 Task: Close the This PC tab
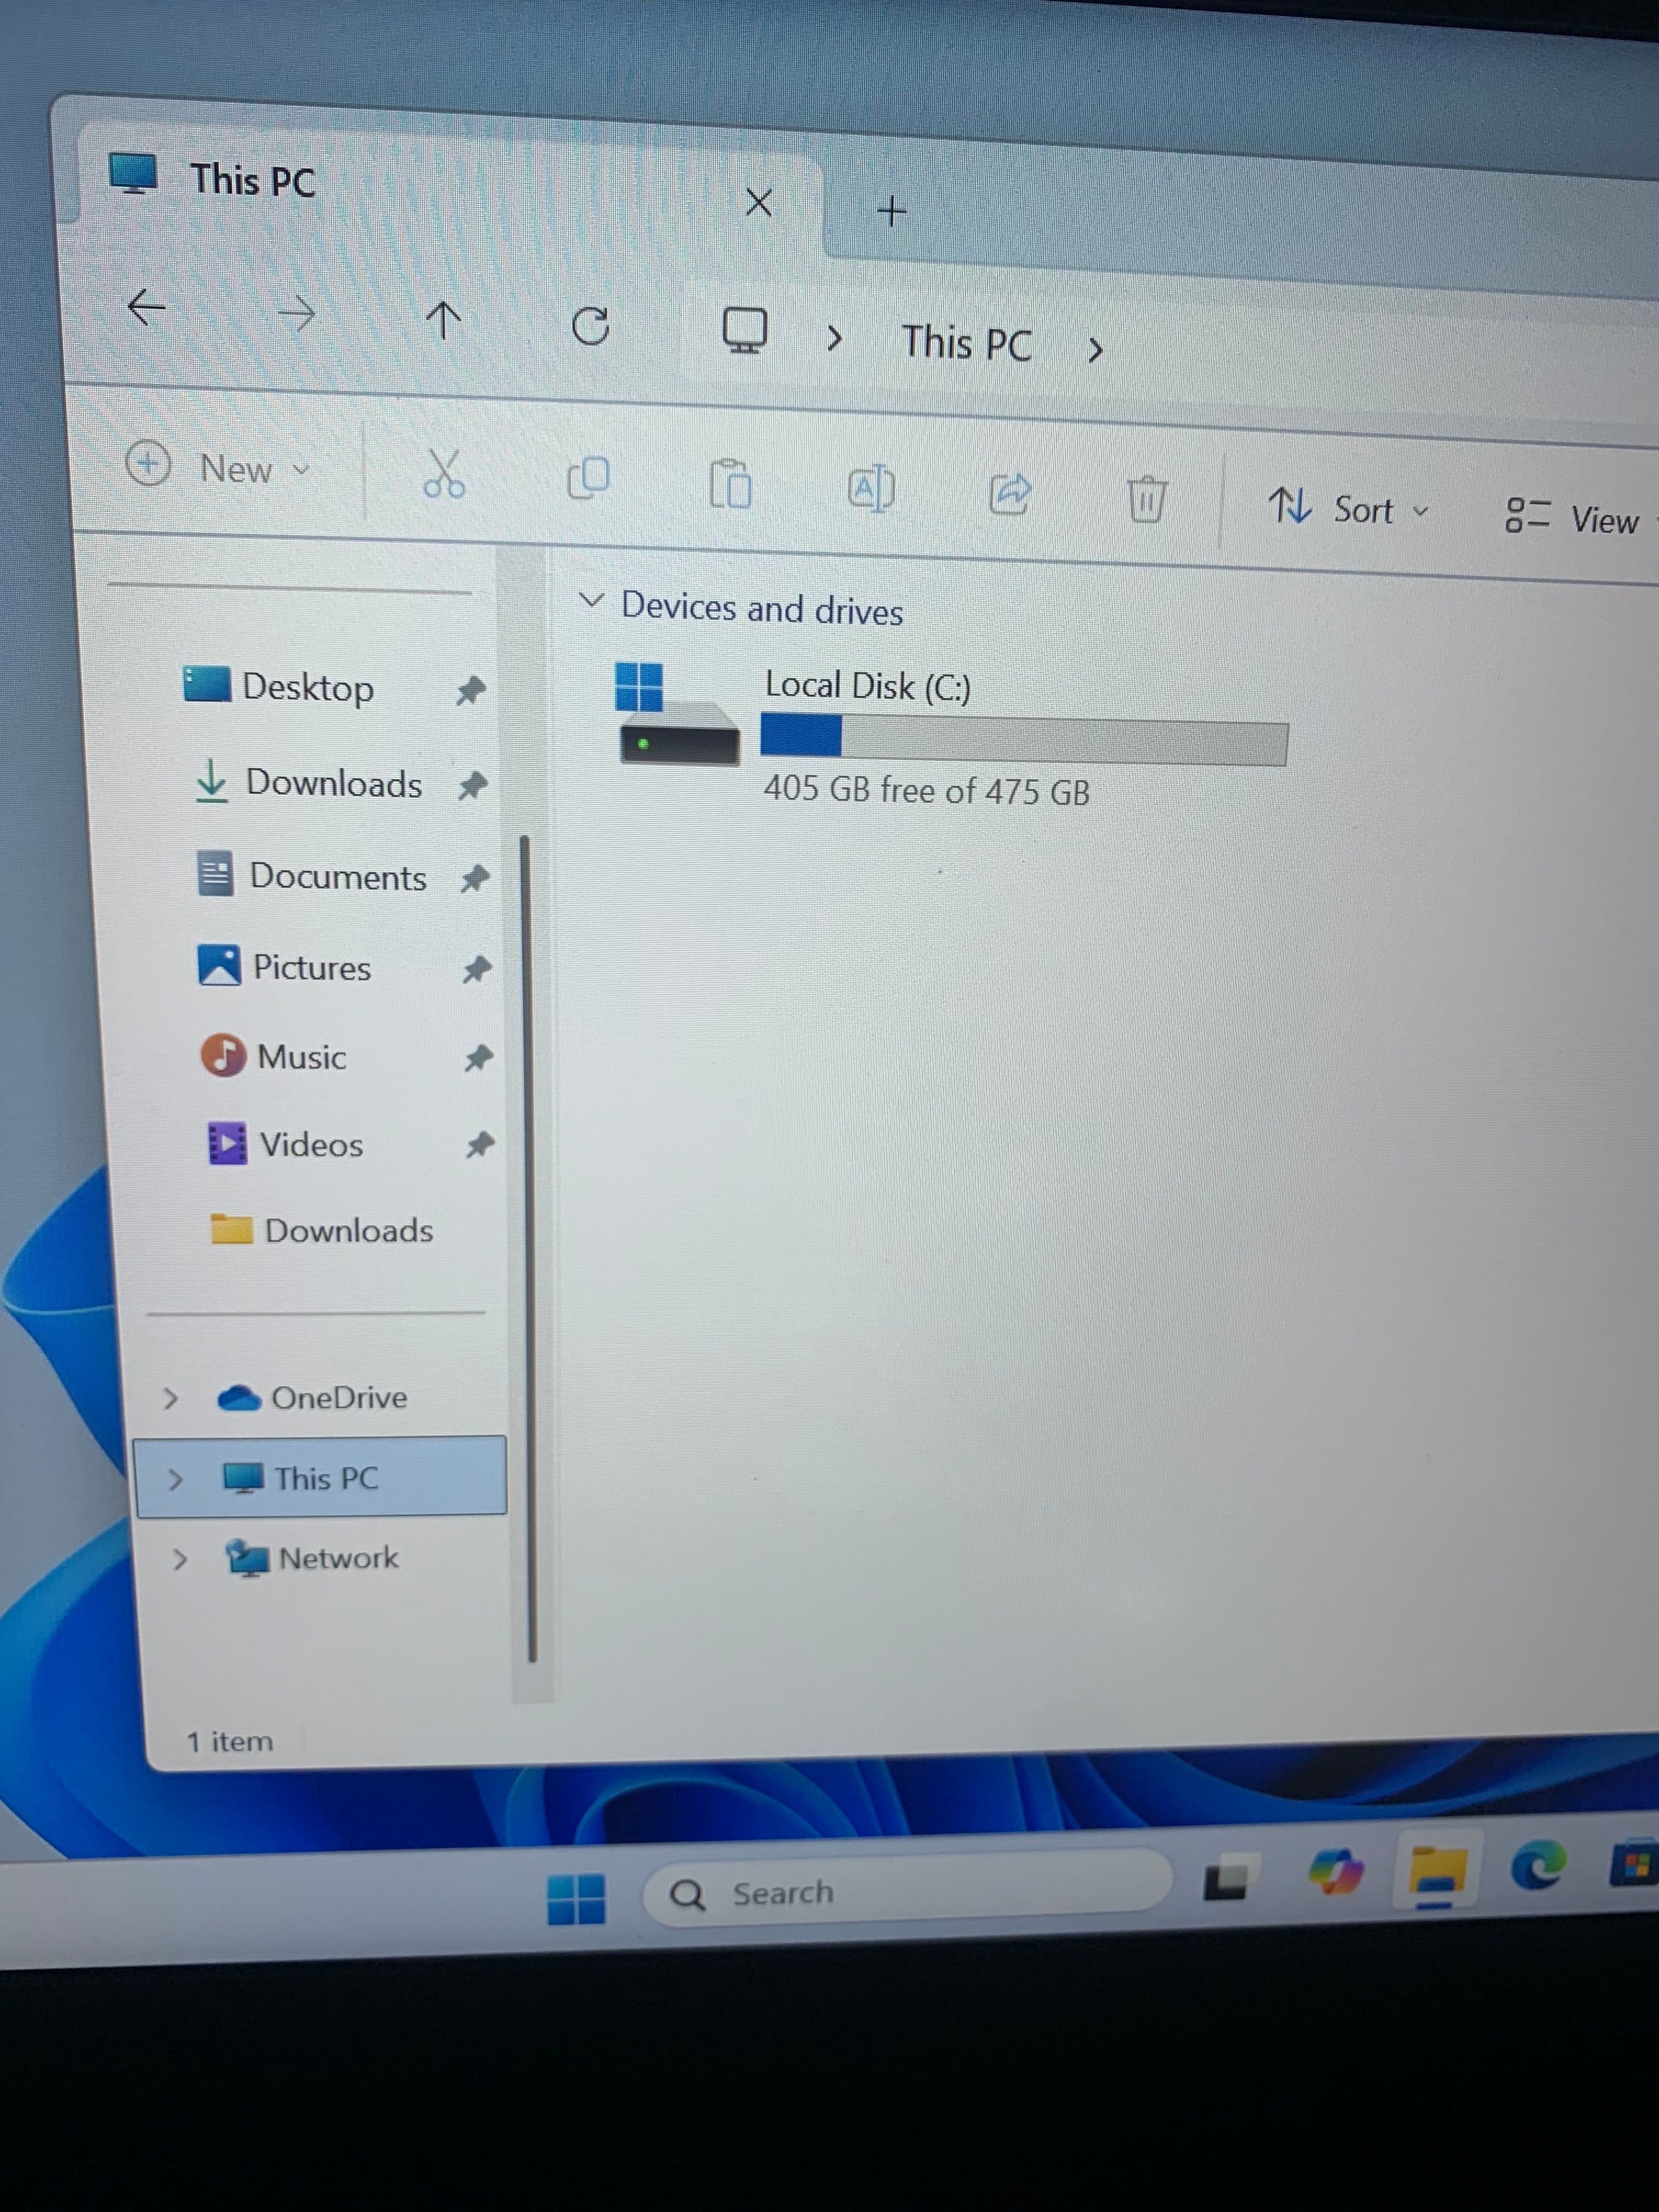(759, 203)
